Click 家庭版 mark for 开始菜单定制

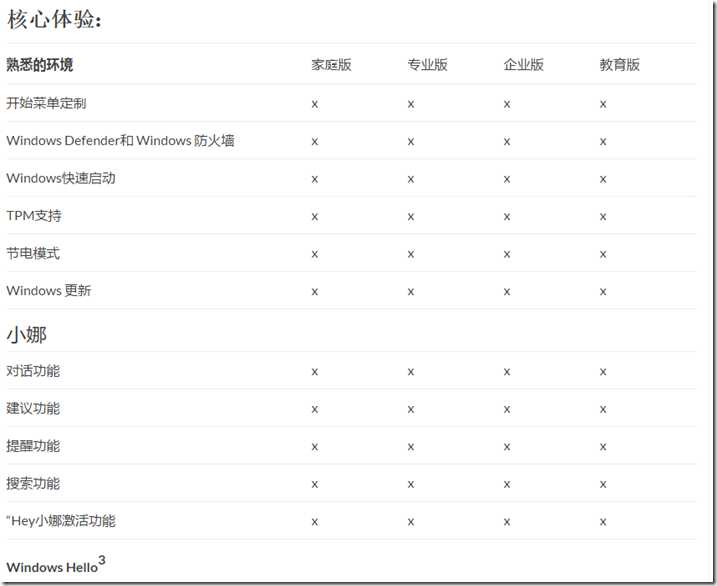[x=315, y=104]
